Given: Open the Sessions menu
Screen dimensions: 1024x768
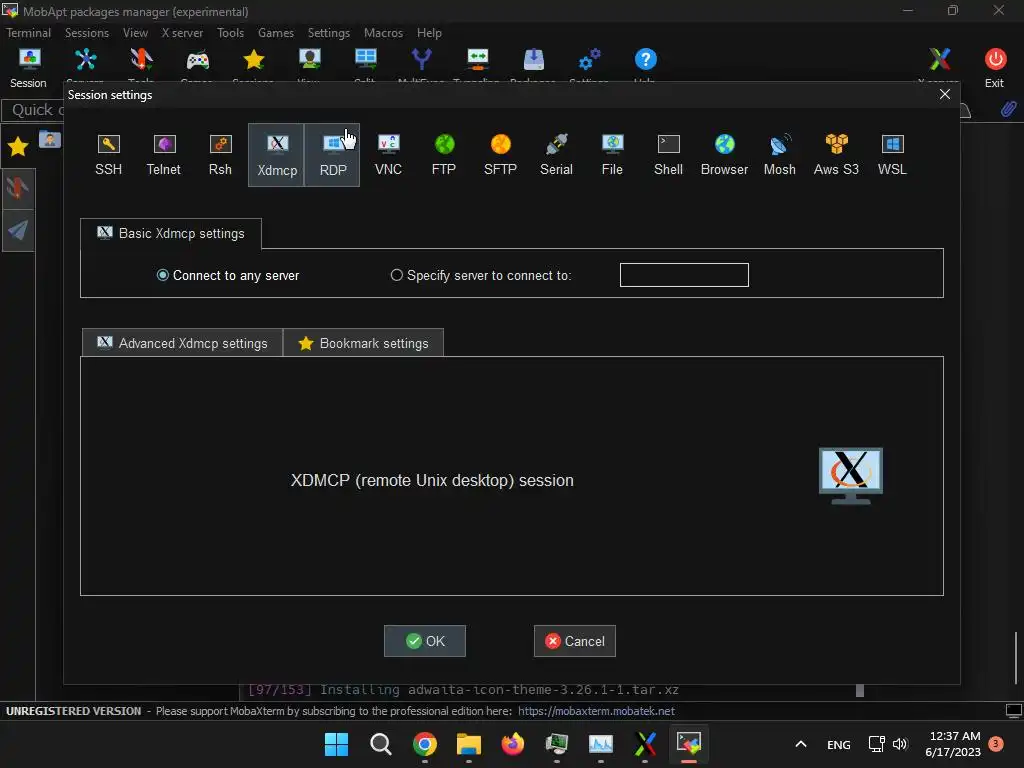Looking at the screenshot, I should coord(87,33).
